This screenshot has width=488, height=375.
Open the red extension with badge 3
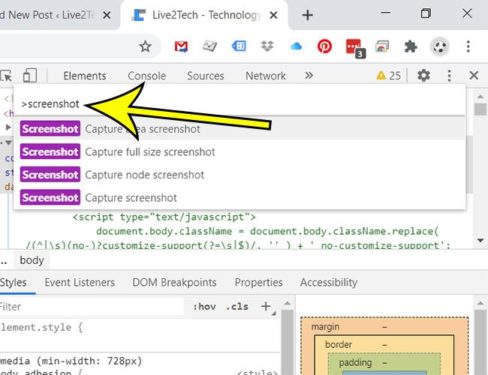355,48
